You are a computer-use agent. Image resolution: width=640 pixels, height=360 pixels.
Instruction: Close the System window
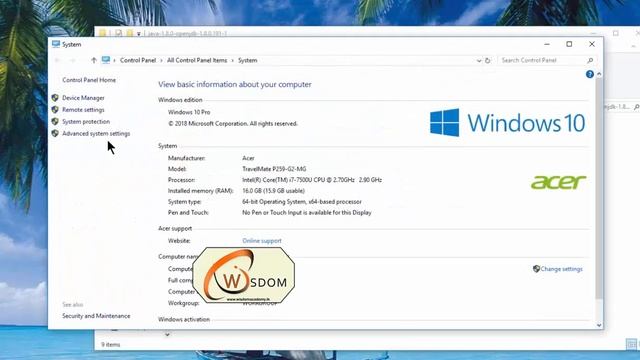coord(592,44)
